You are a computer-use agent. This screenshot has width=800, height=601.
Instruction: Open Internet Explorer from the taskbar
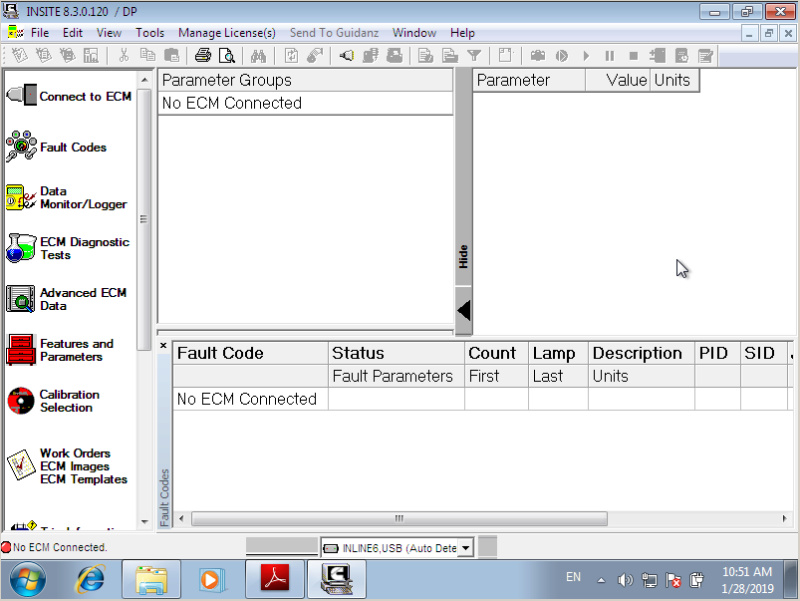pyautogui.click(x=91, y=580)
